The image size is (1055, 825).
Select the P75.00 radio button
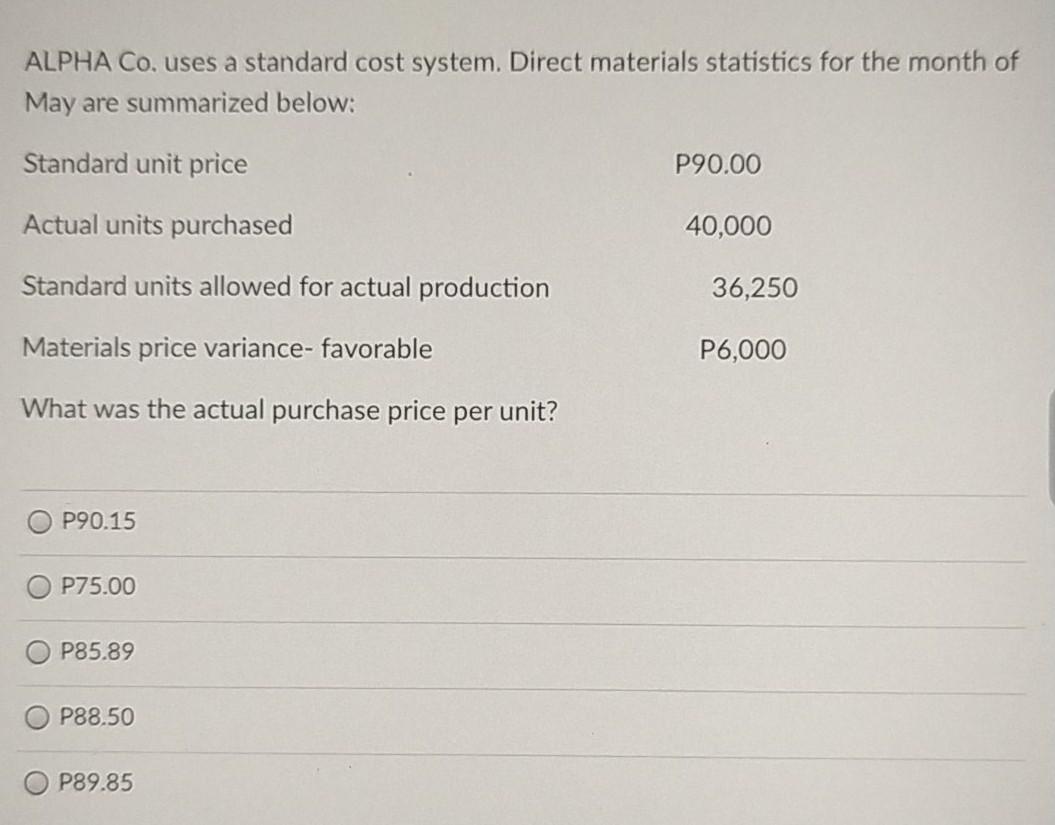click(38, 587)
